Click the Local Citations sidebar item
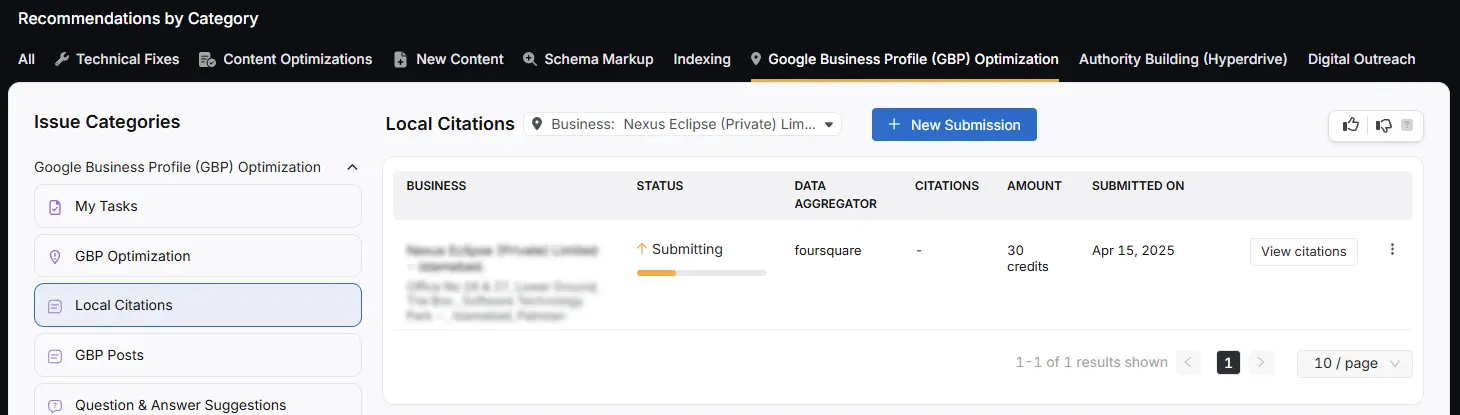1460x415 pixels. [198, 305]
